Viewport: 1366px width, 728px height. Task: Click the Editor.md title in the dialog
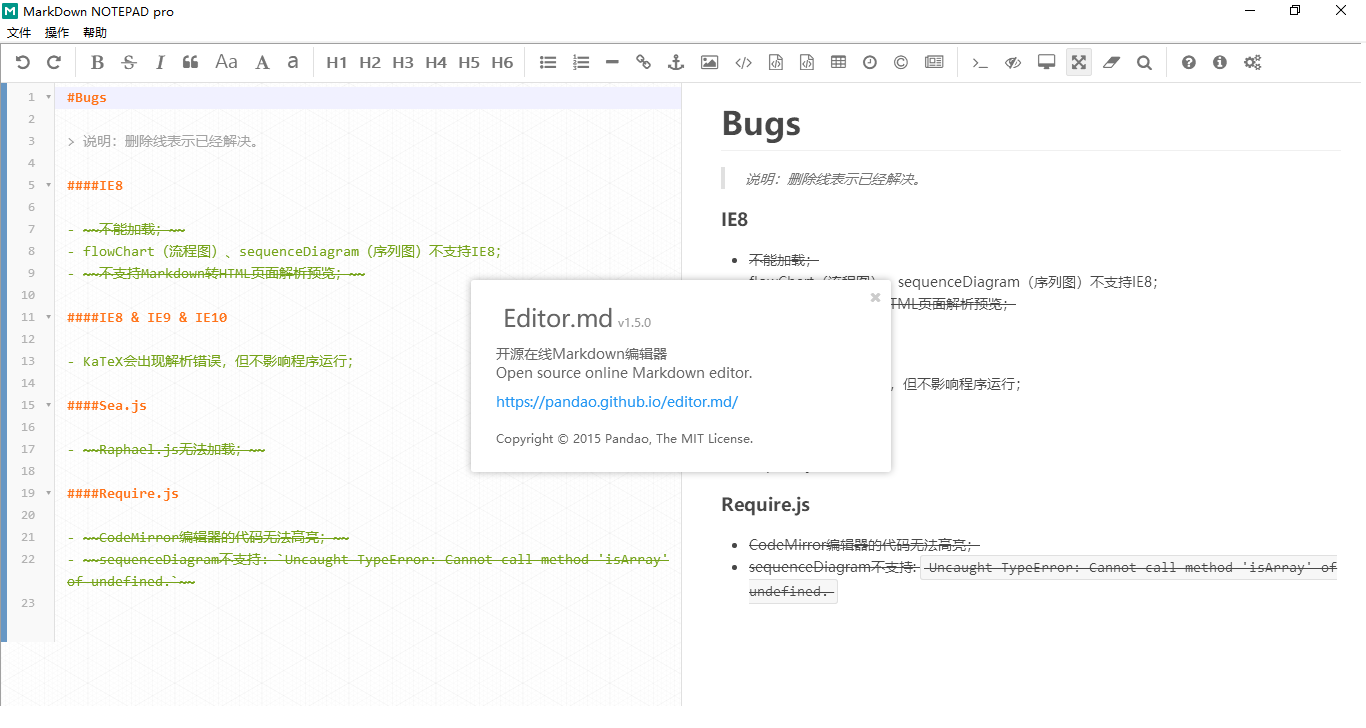pos(558,319)
